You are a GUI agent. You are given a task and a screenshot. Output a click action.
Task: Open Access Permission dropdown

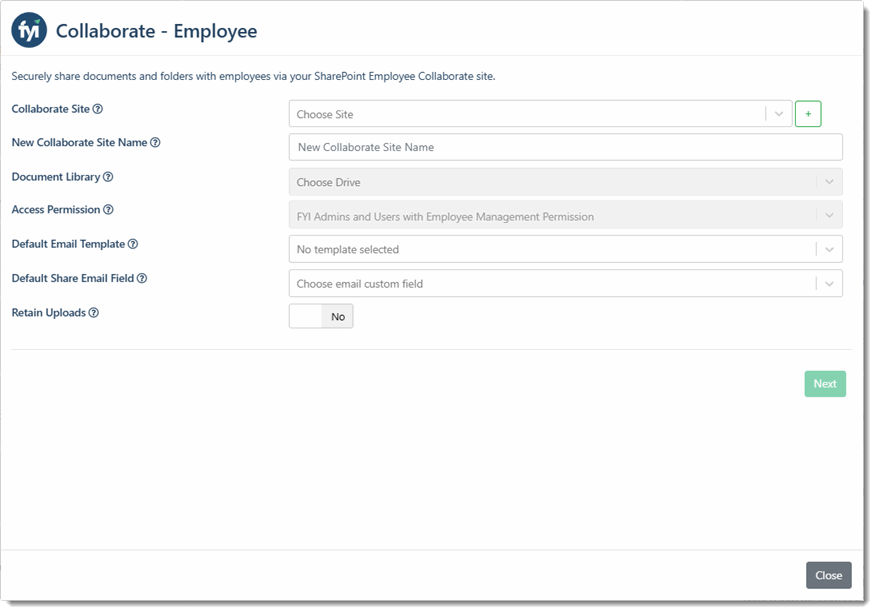coord(565,216)
